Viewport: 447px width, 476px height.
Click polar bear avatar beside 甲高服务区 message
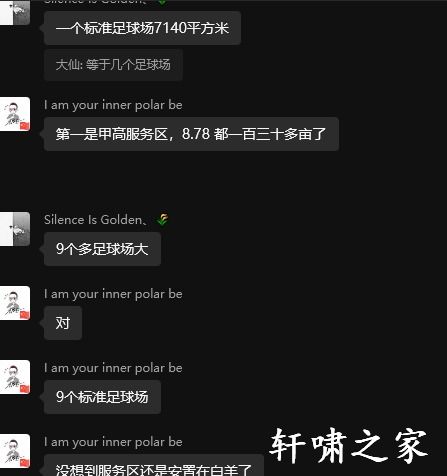coord(15,114)
